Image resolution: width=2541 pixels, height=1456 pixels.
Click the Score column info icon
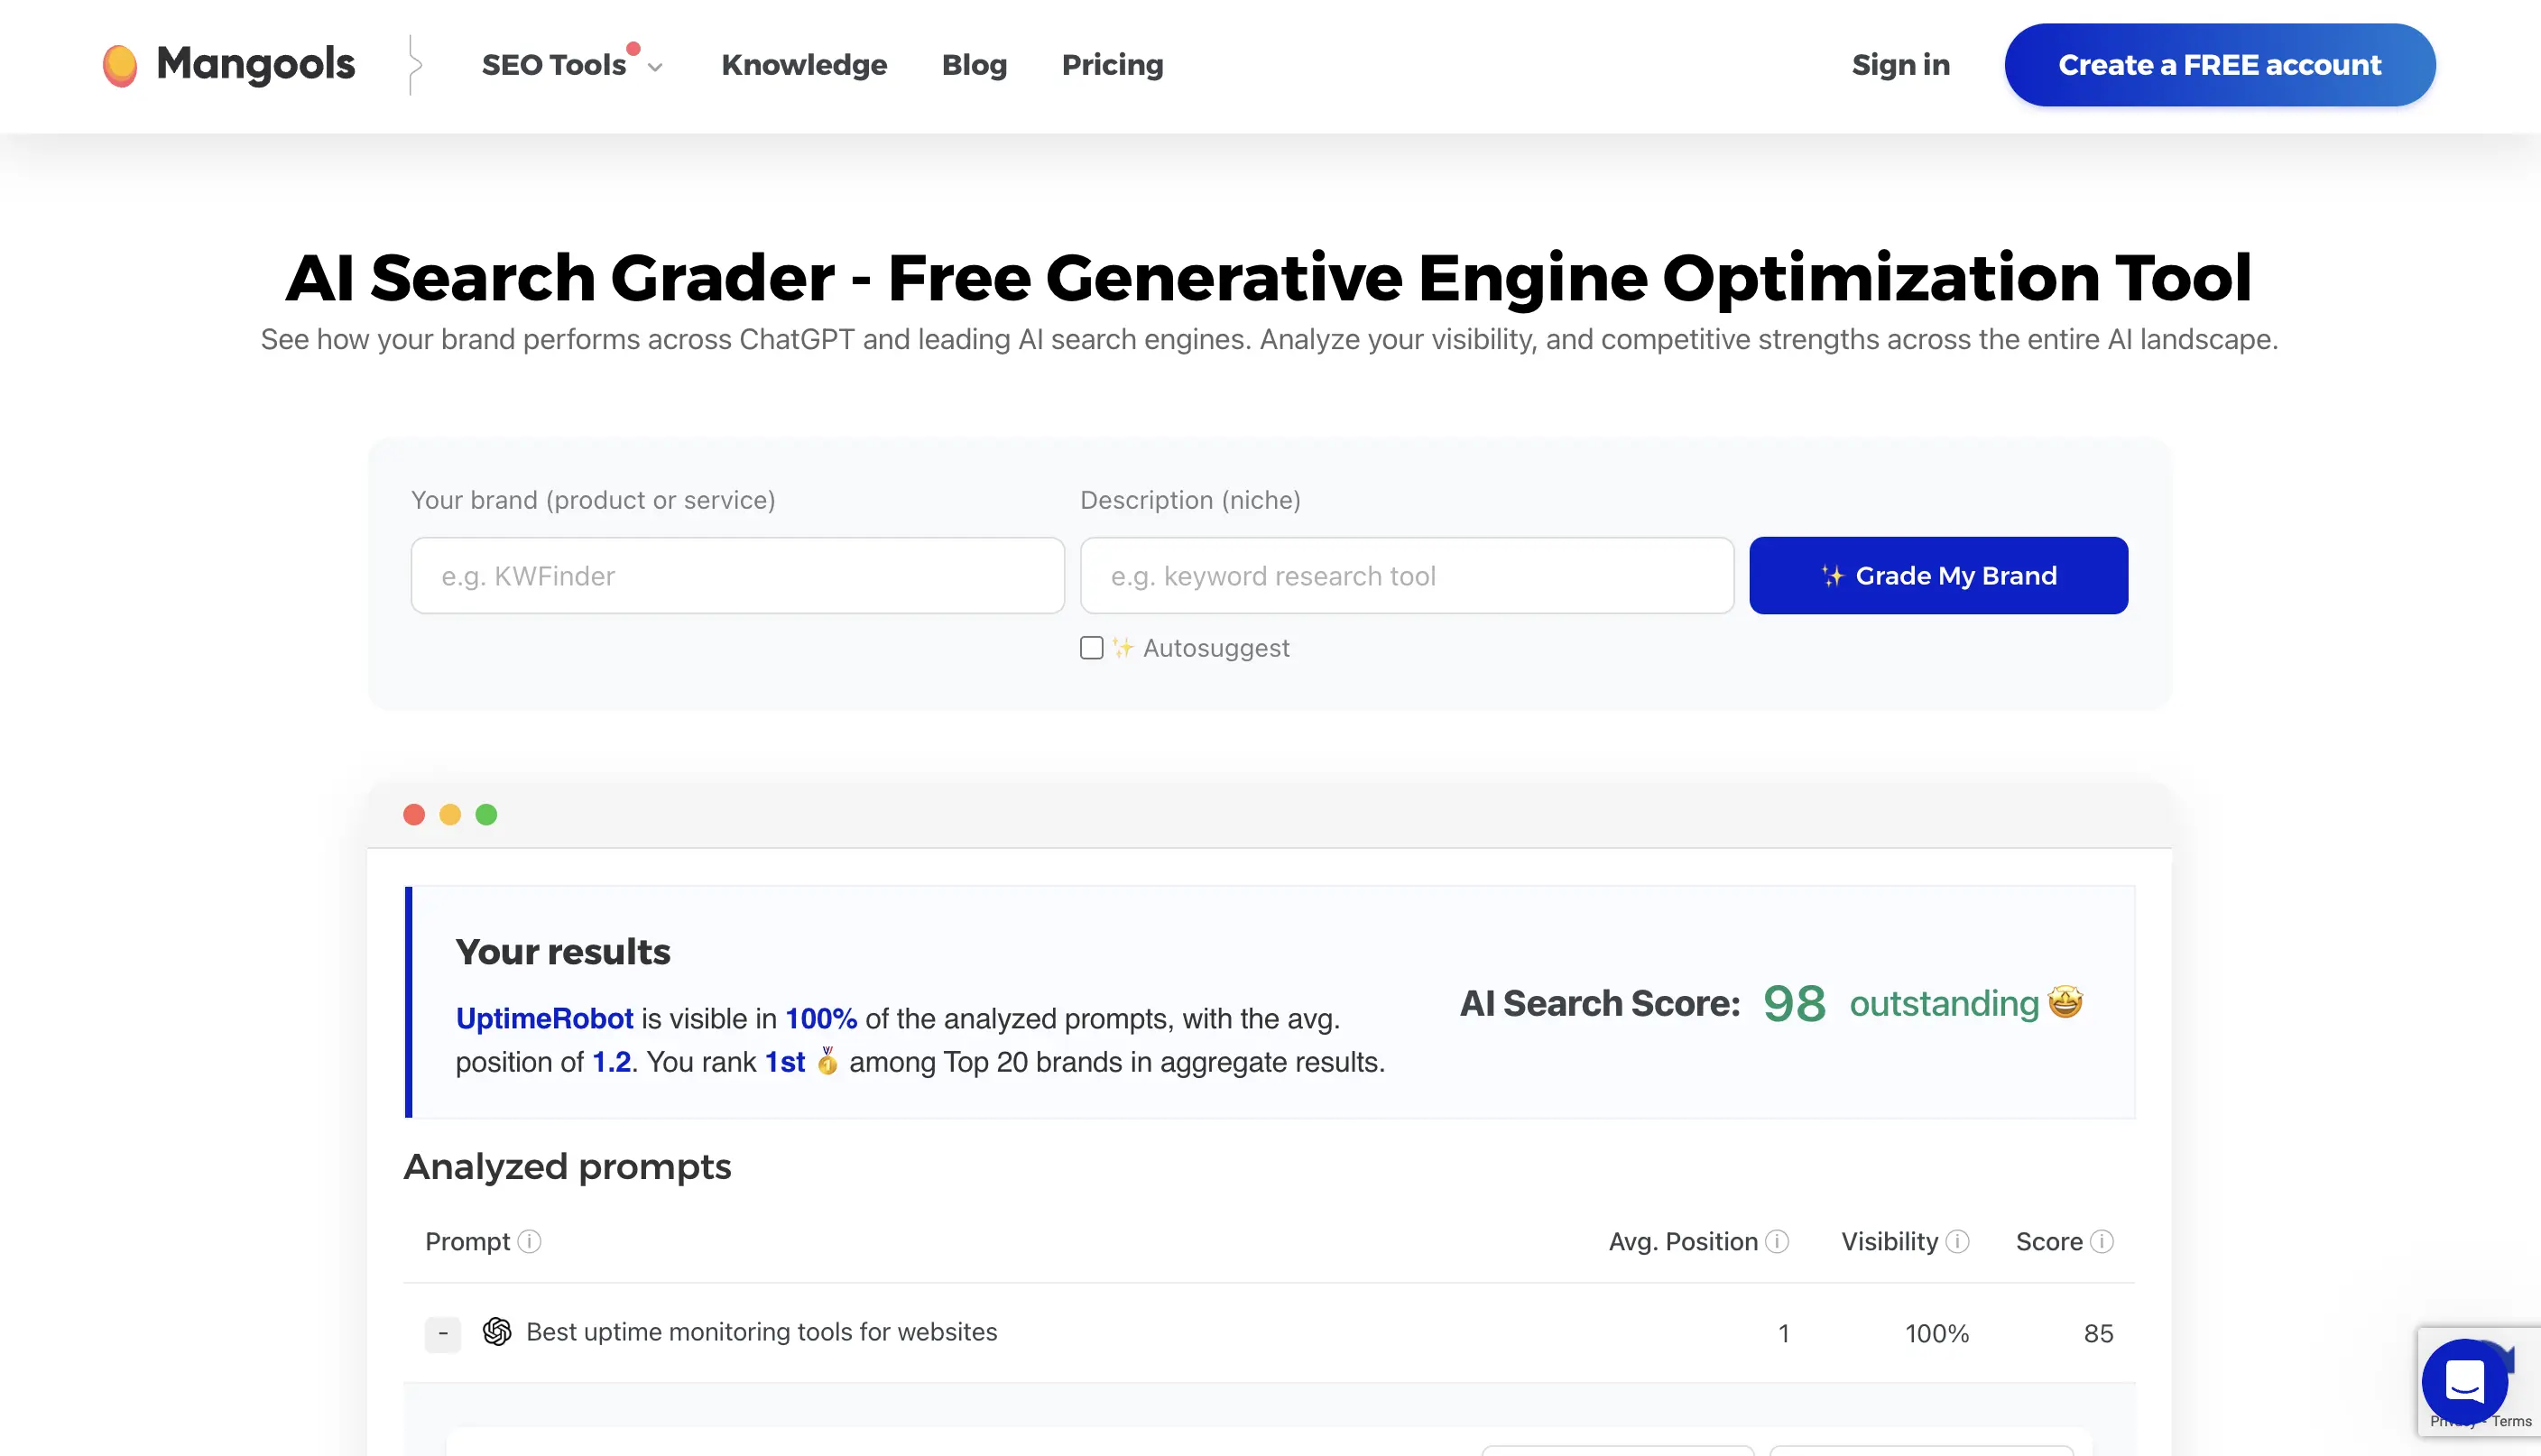[x=2102, y=1241]
